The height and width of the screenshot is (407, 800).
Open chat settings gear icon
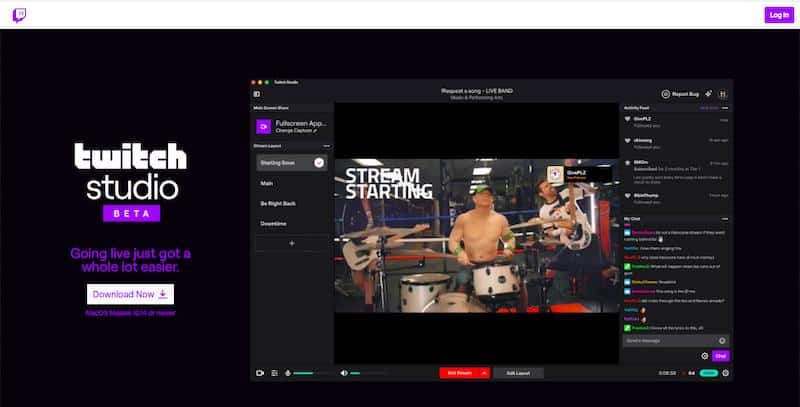[705, 355]
